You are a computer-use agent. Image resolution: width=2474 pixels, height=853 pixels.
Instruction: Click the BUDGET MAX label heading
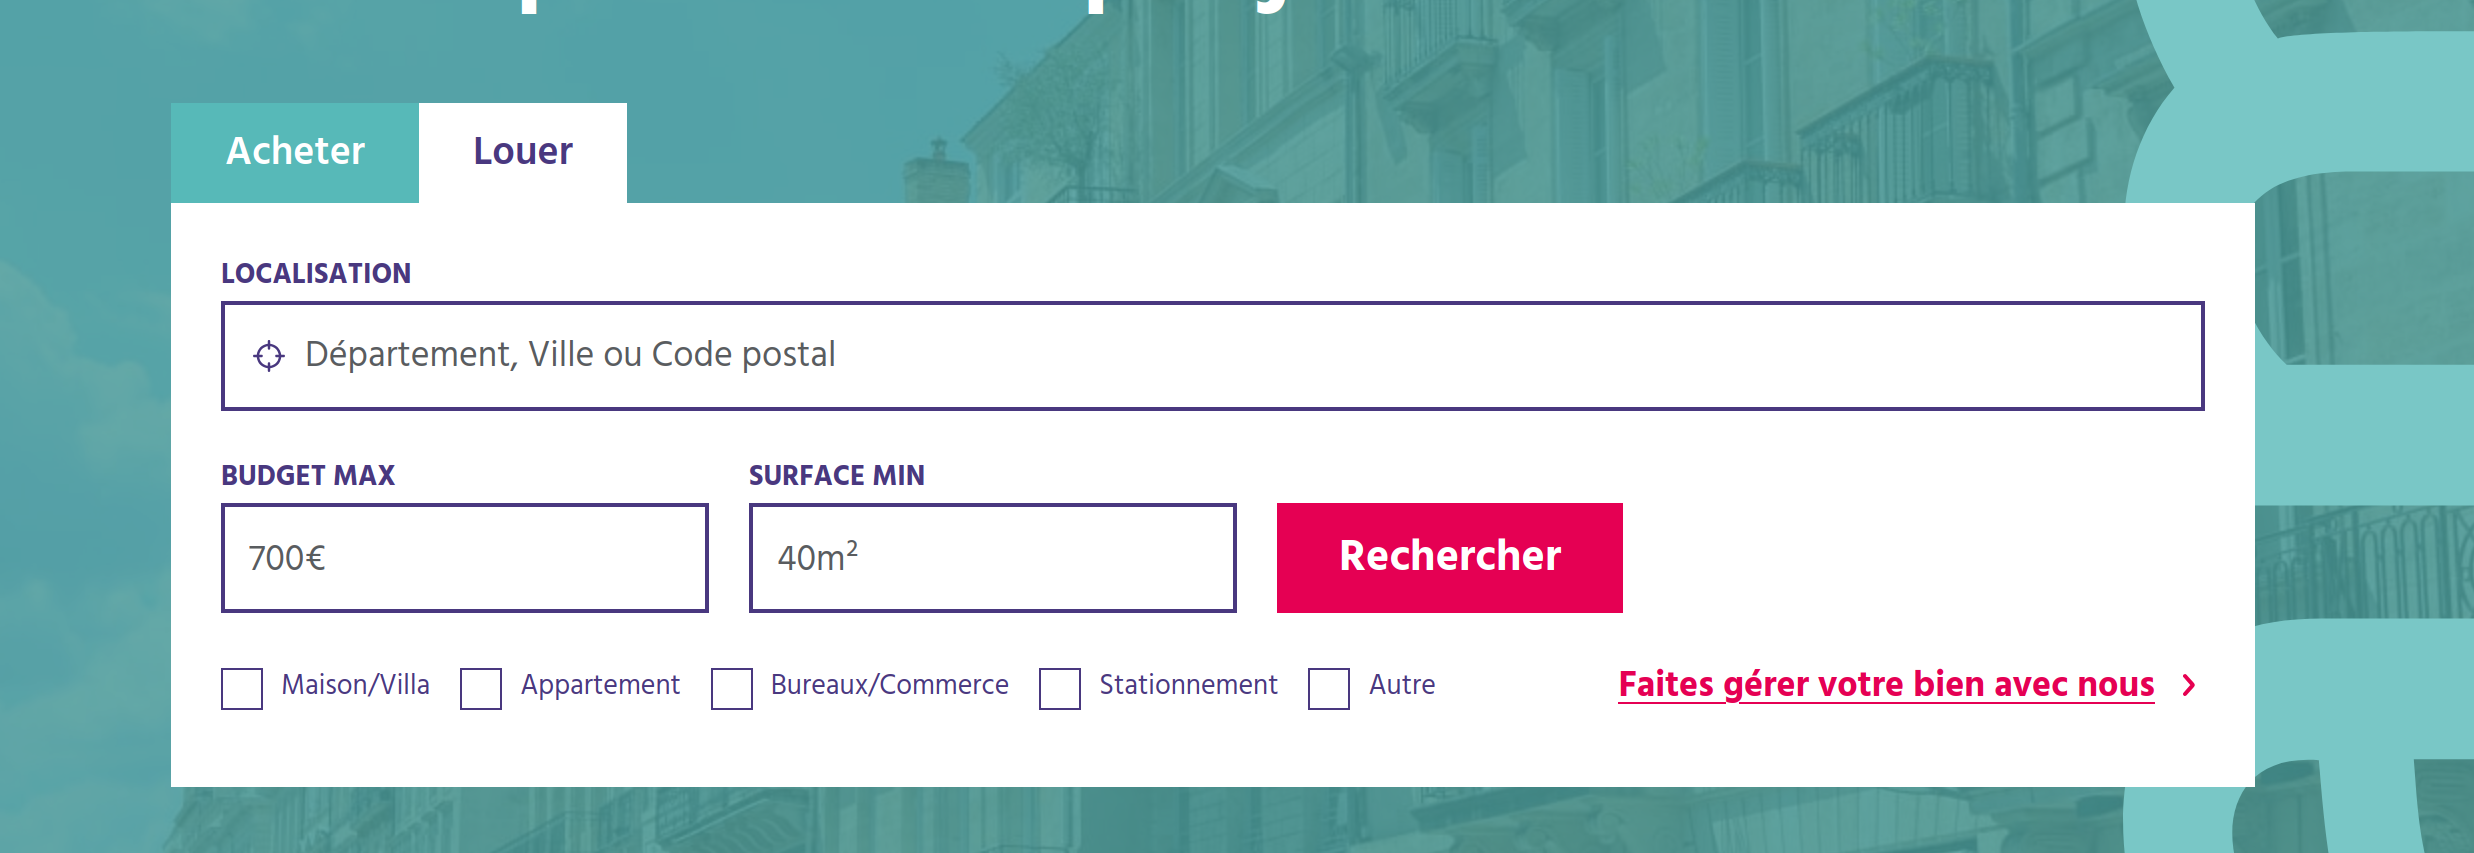pos(308,475)
